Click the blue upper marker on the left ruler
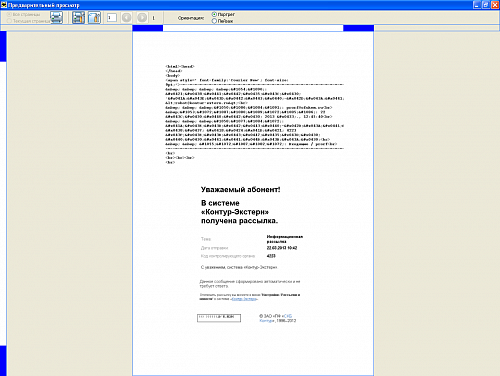 click(x=3, y=46)
